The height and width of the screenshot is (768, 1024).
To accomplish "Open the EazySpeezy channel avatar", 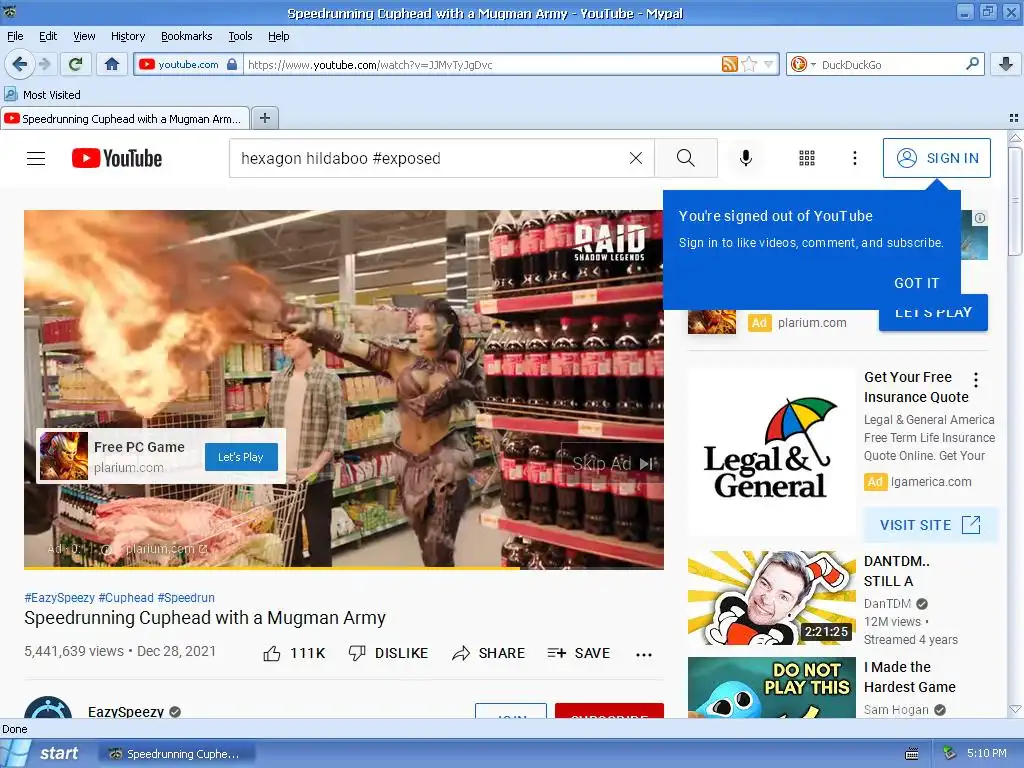I will coord(48,708).
